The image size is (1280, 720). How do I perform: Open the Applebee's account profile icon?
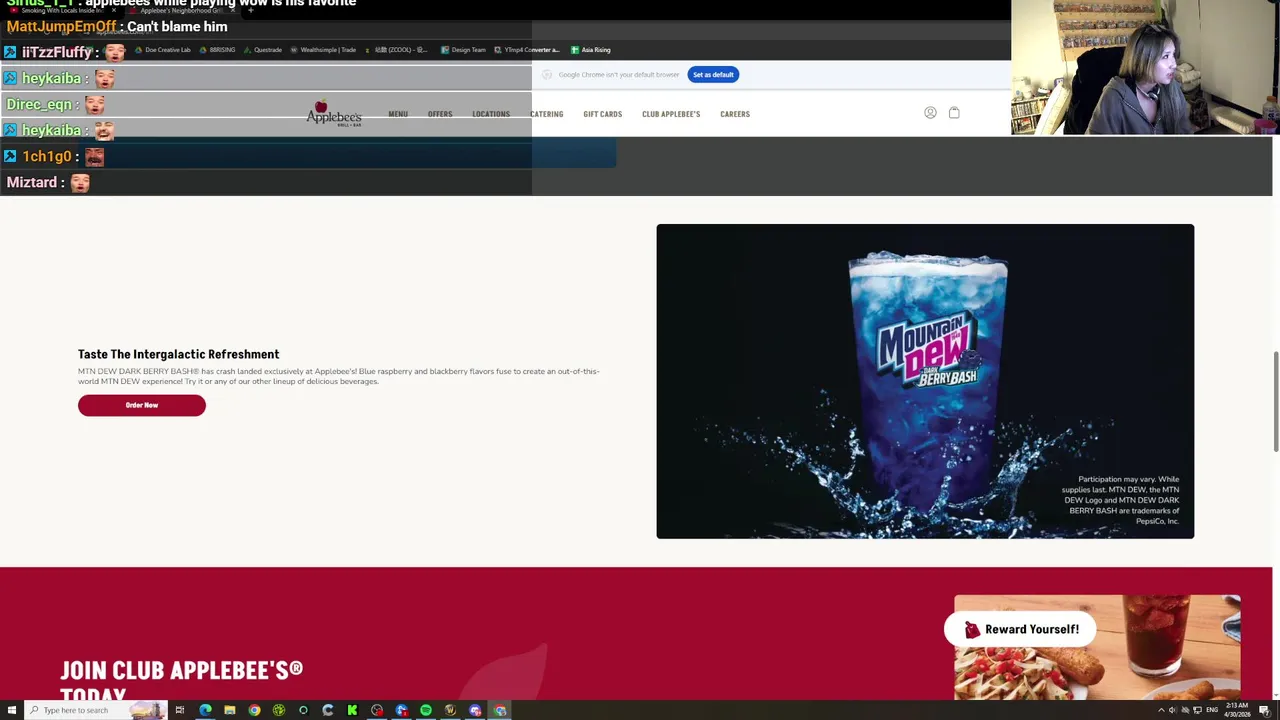click(x=930, y=113)
